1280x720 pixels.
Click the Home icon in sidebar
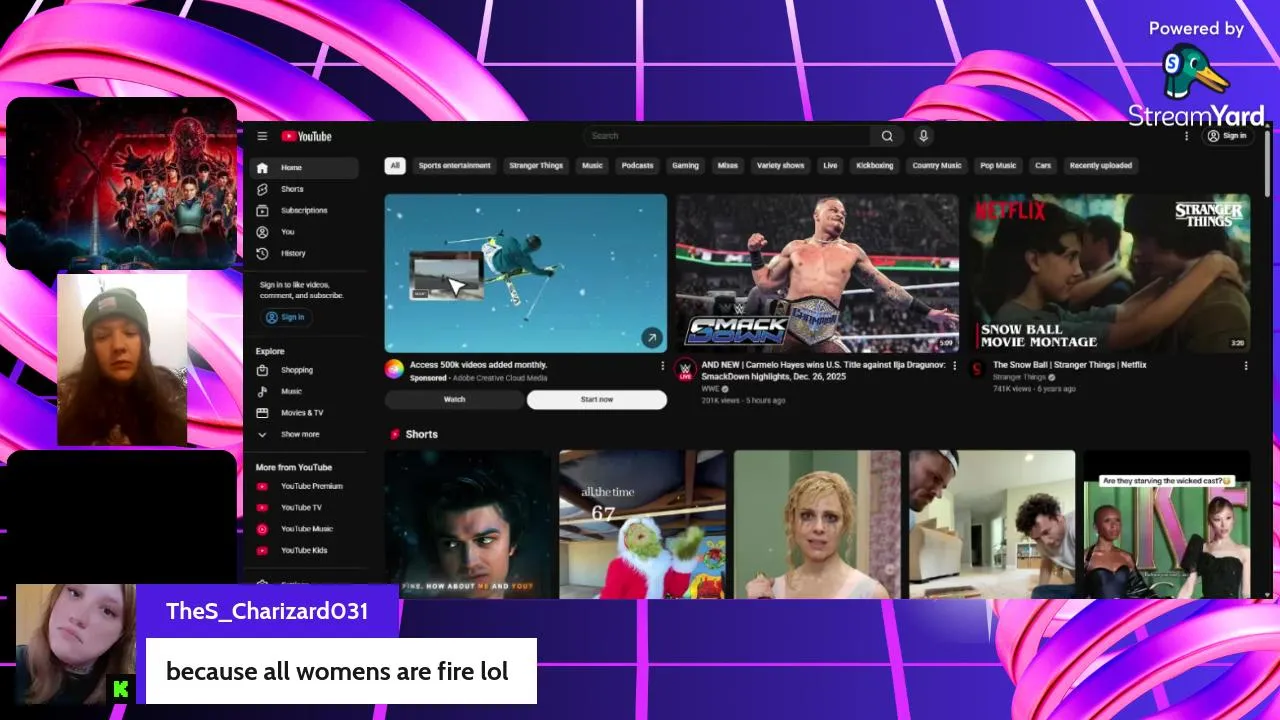[x=262, y=168]
